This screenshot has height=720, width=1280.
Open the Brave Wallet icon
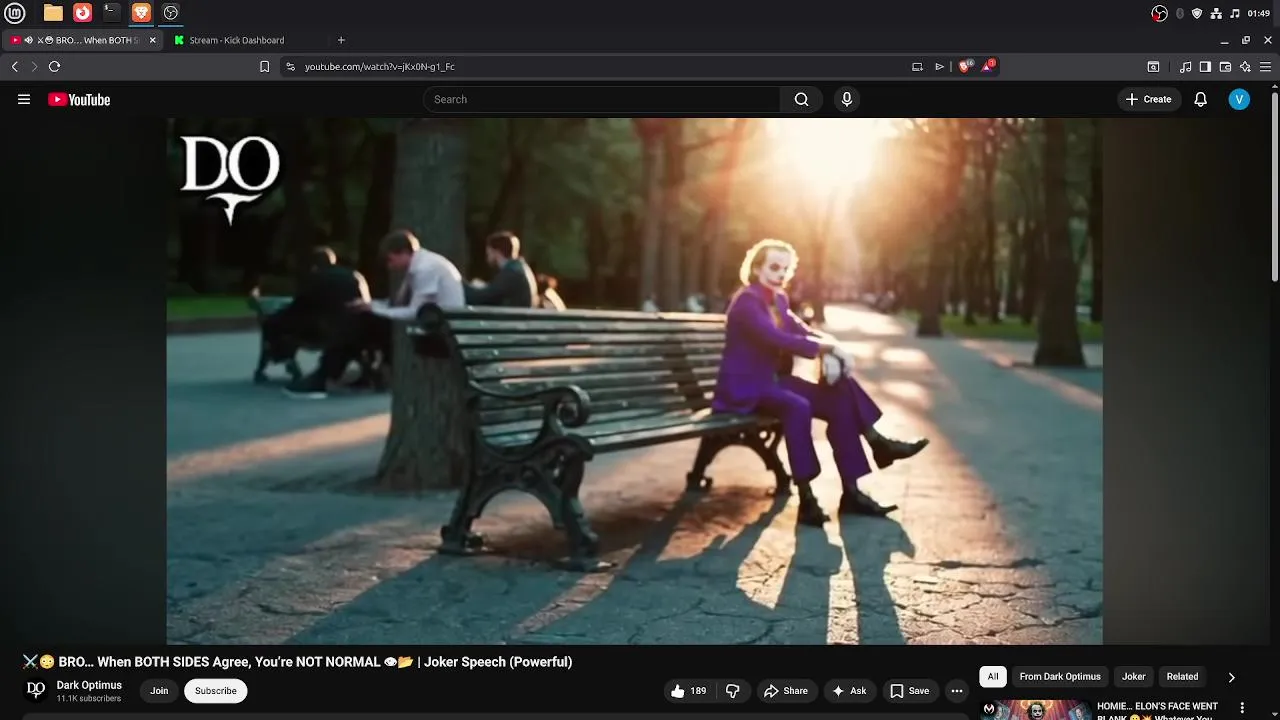[x=1225, y=67]
